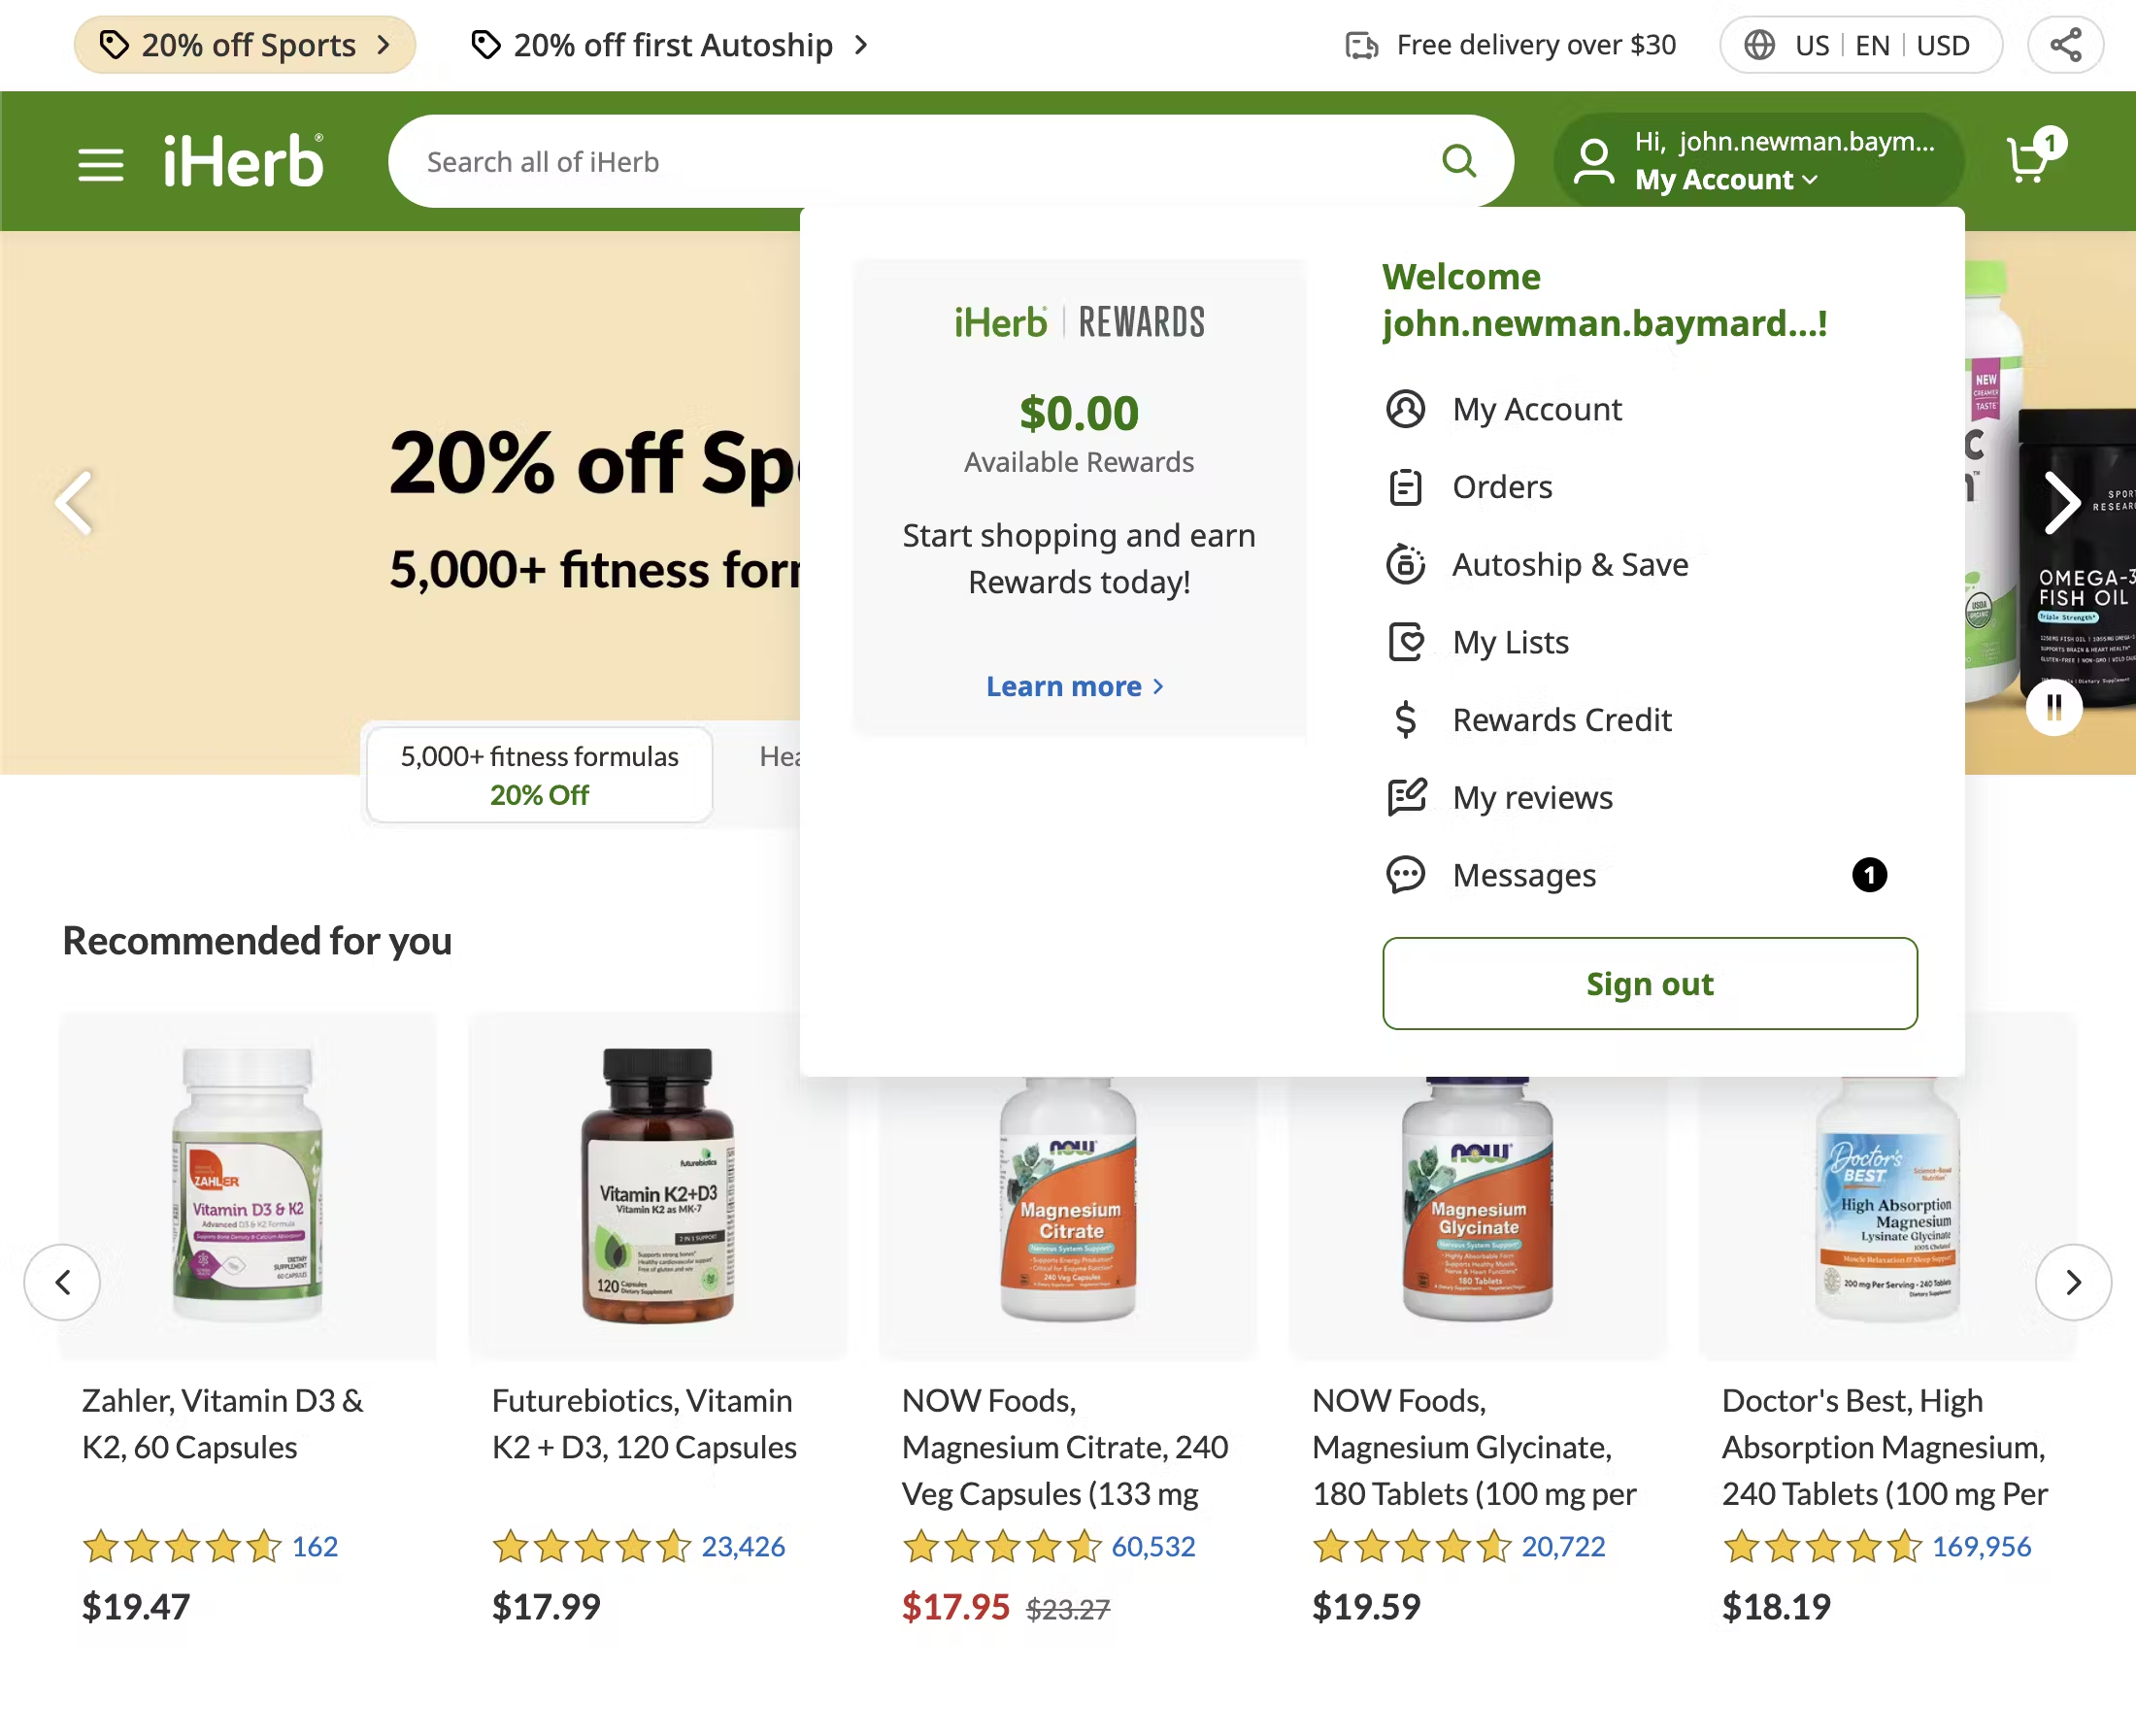2136x1736 pixels.
Task: Open My Lists
Action: [1510, 642]
